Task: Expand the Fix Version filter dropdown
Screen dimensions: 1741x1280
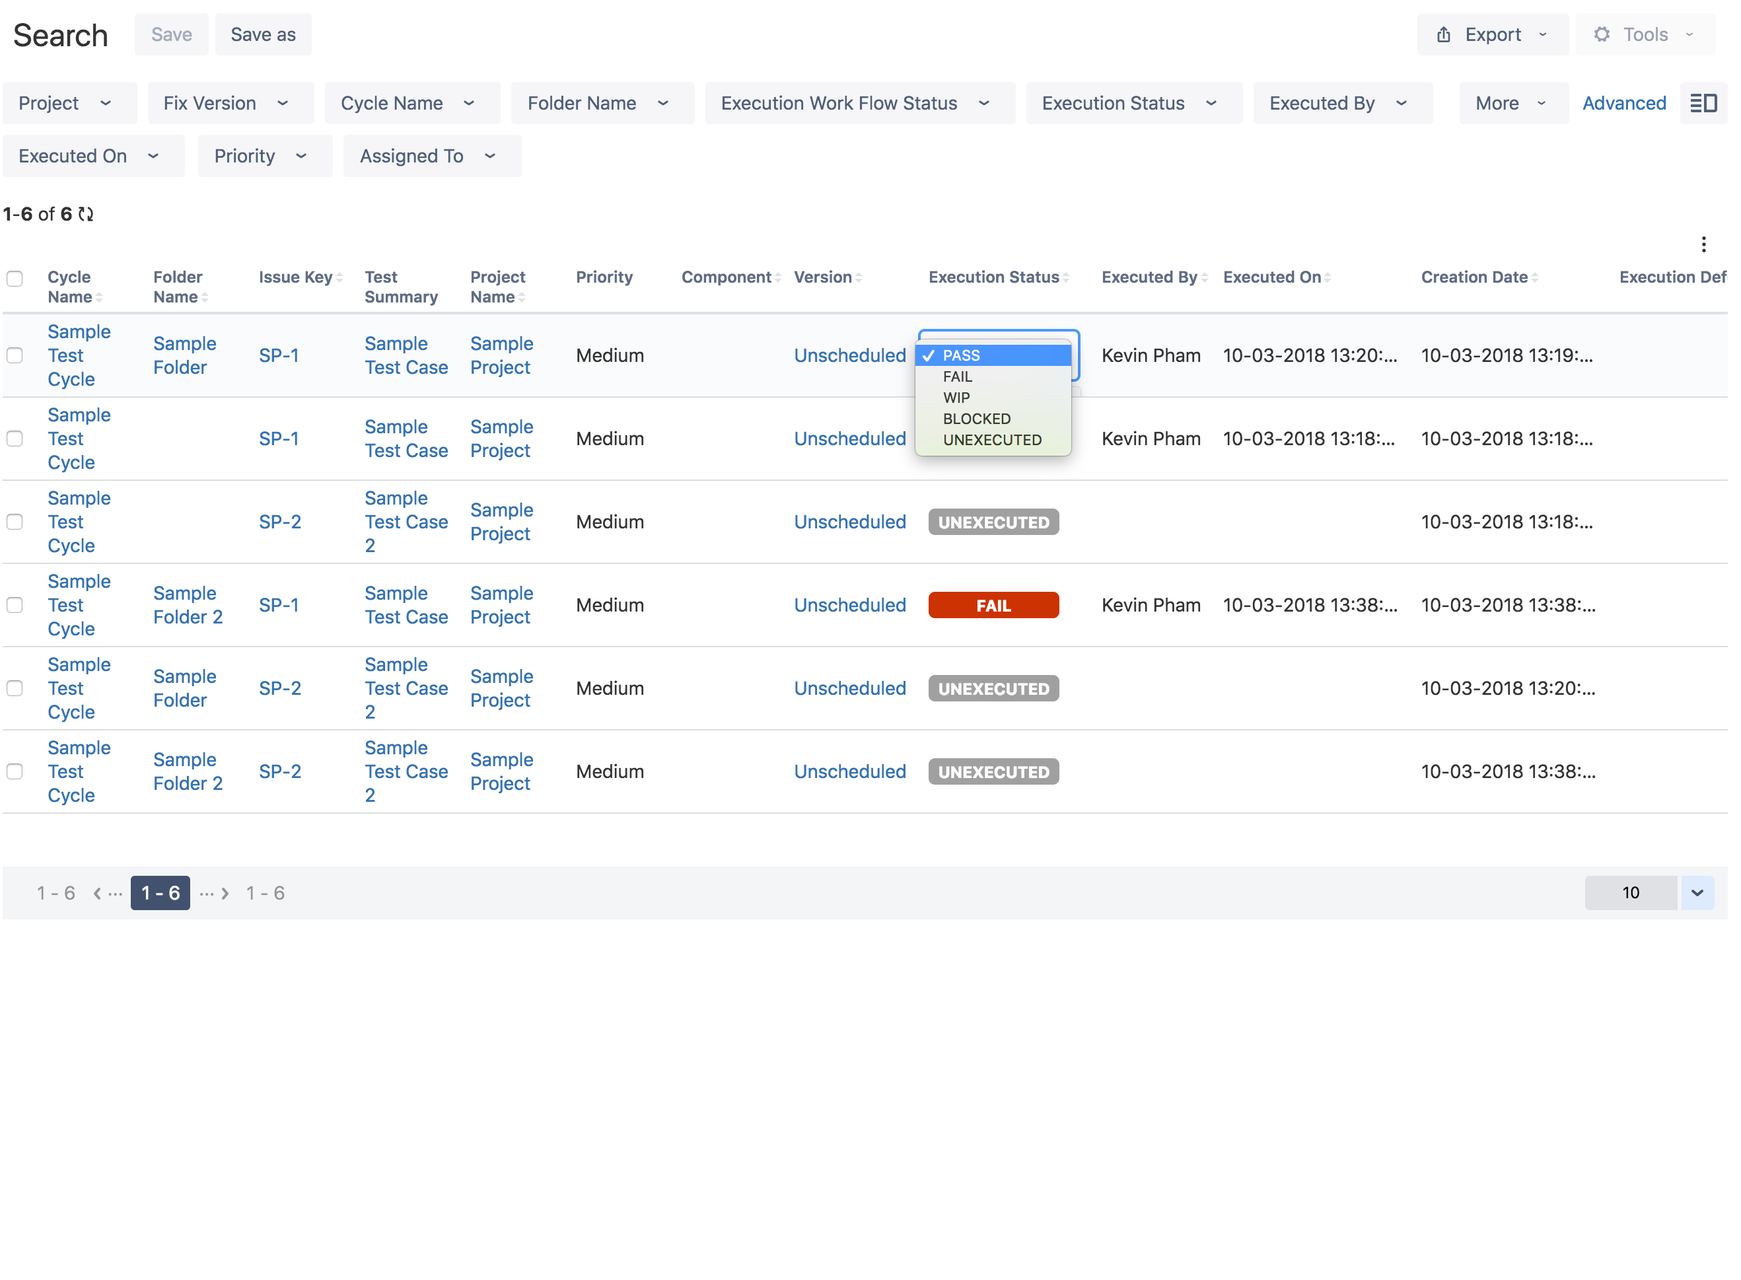Action: point(230,103)
